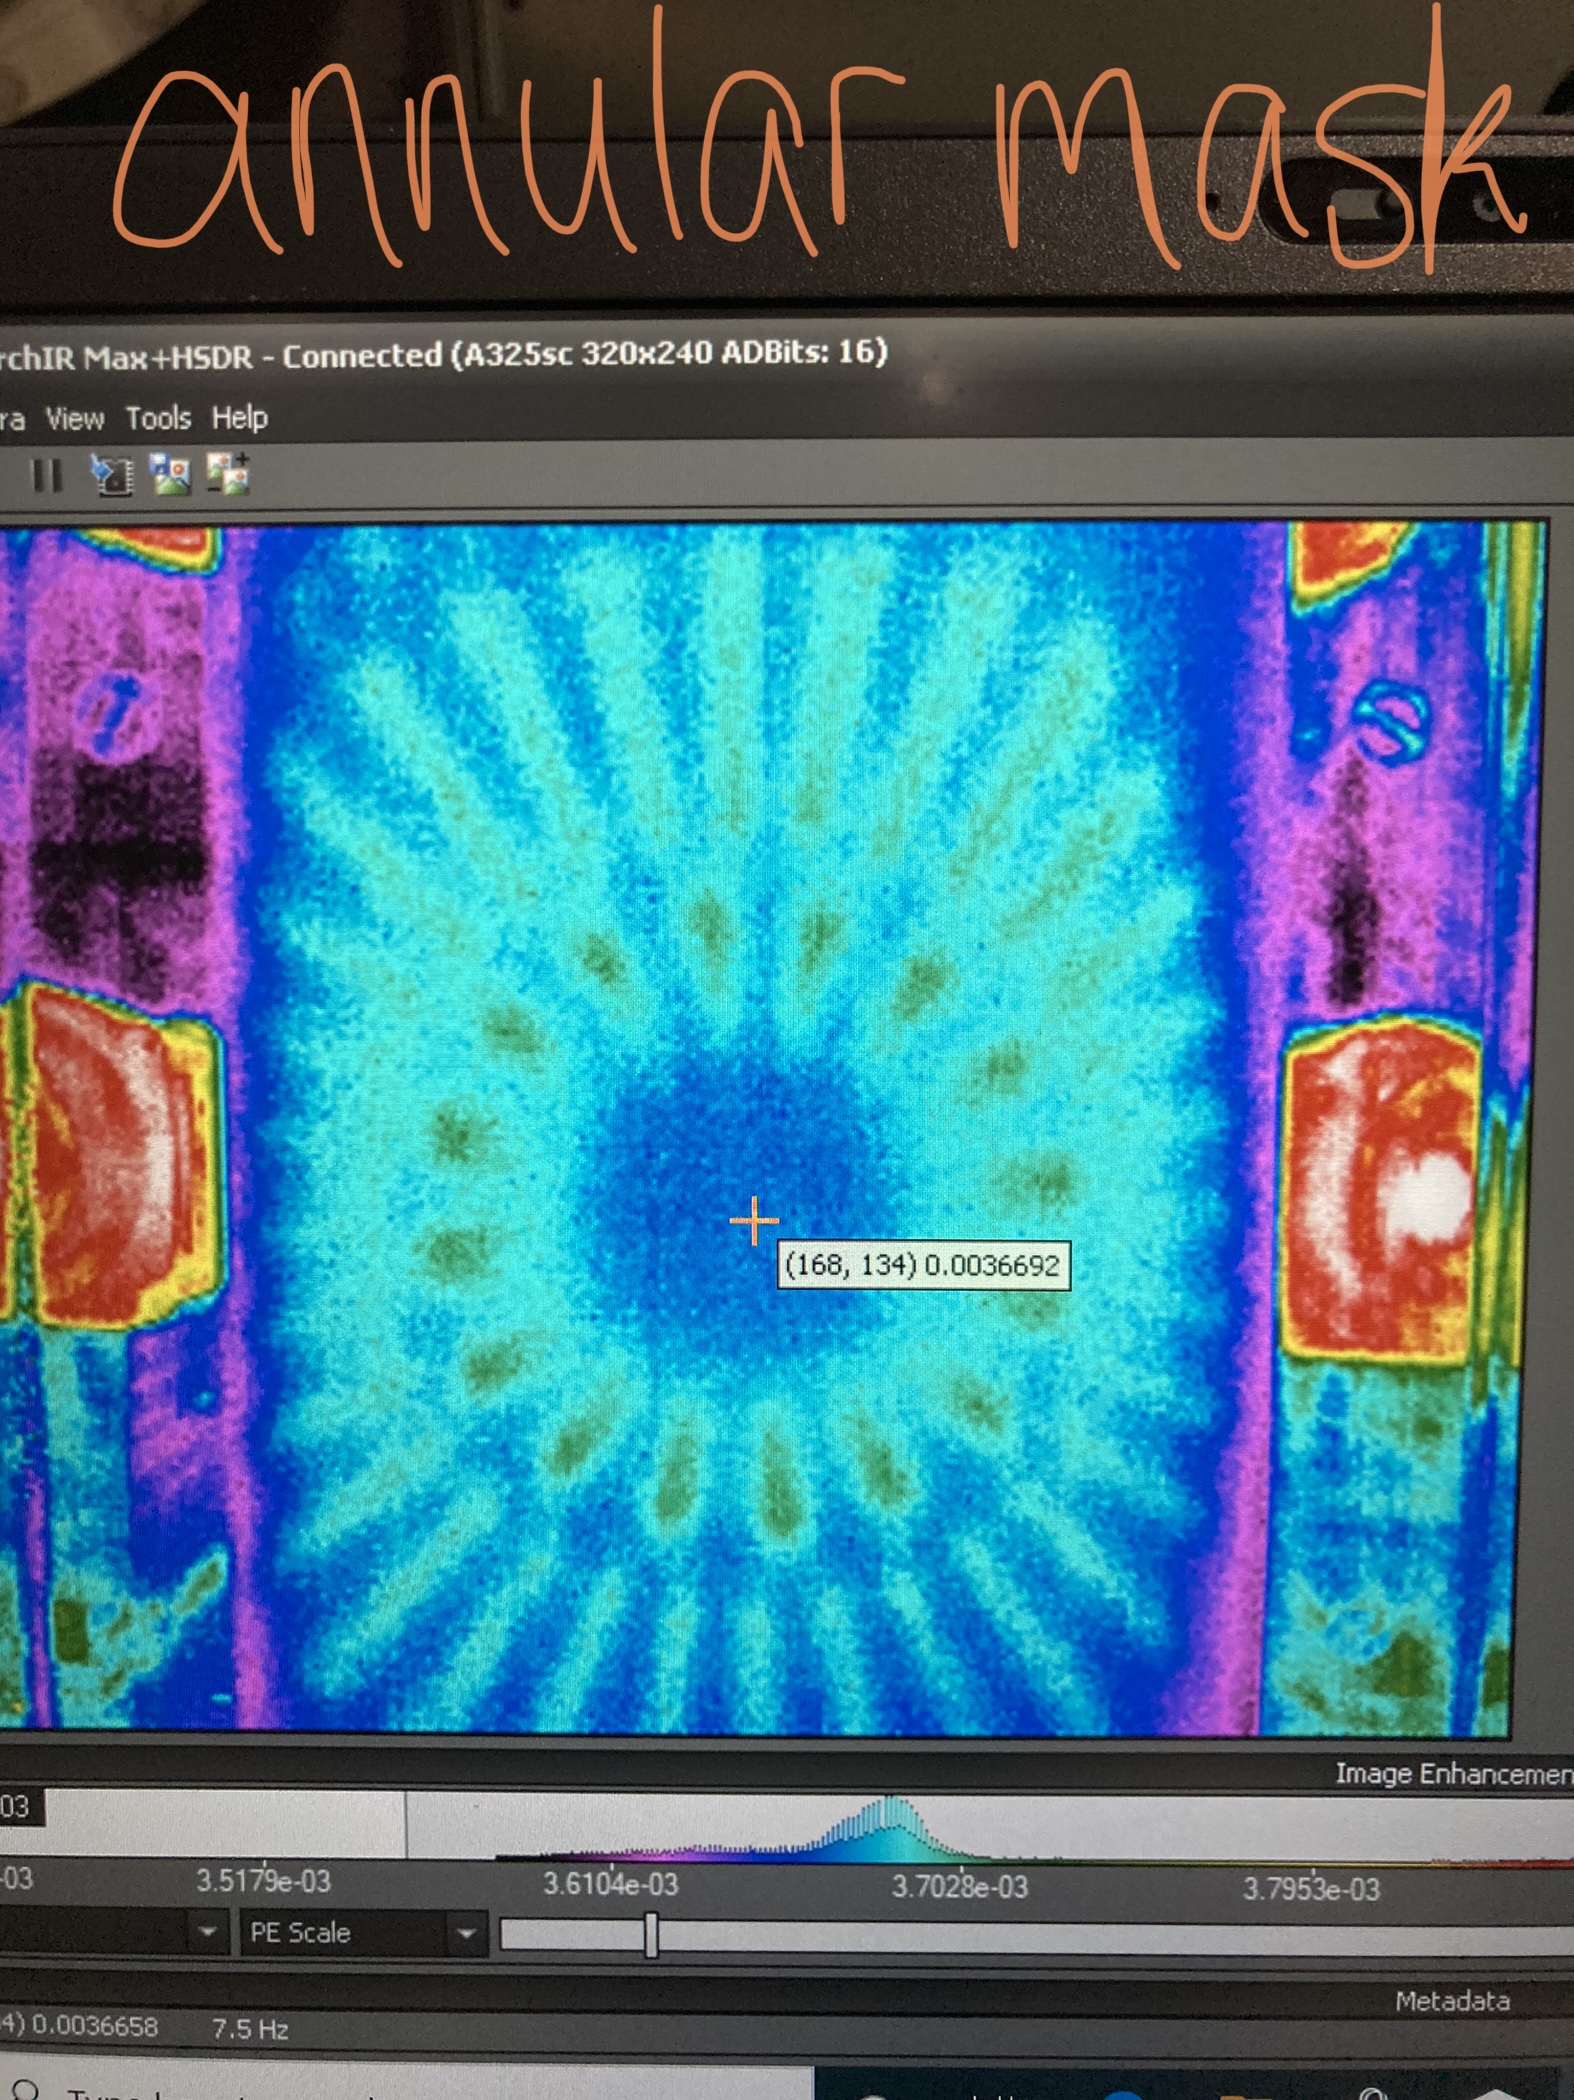Click the save snapshot image icon

click(x=171, y=473)
